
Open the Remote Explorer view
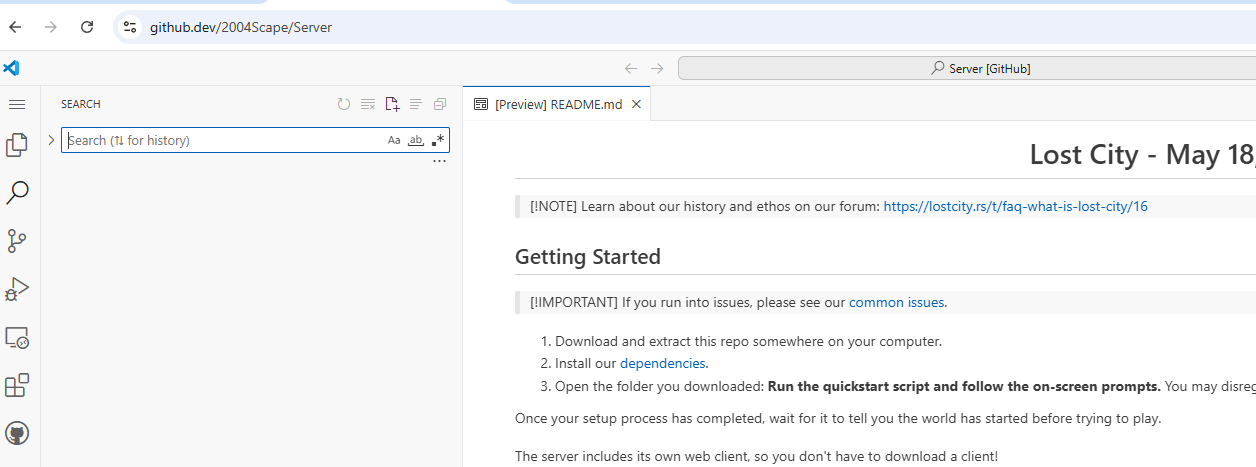point(17,337)
